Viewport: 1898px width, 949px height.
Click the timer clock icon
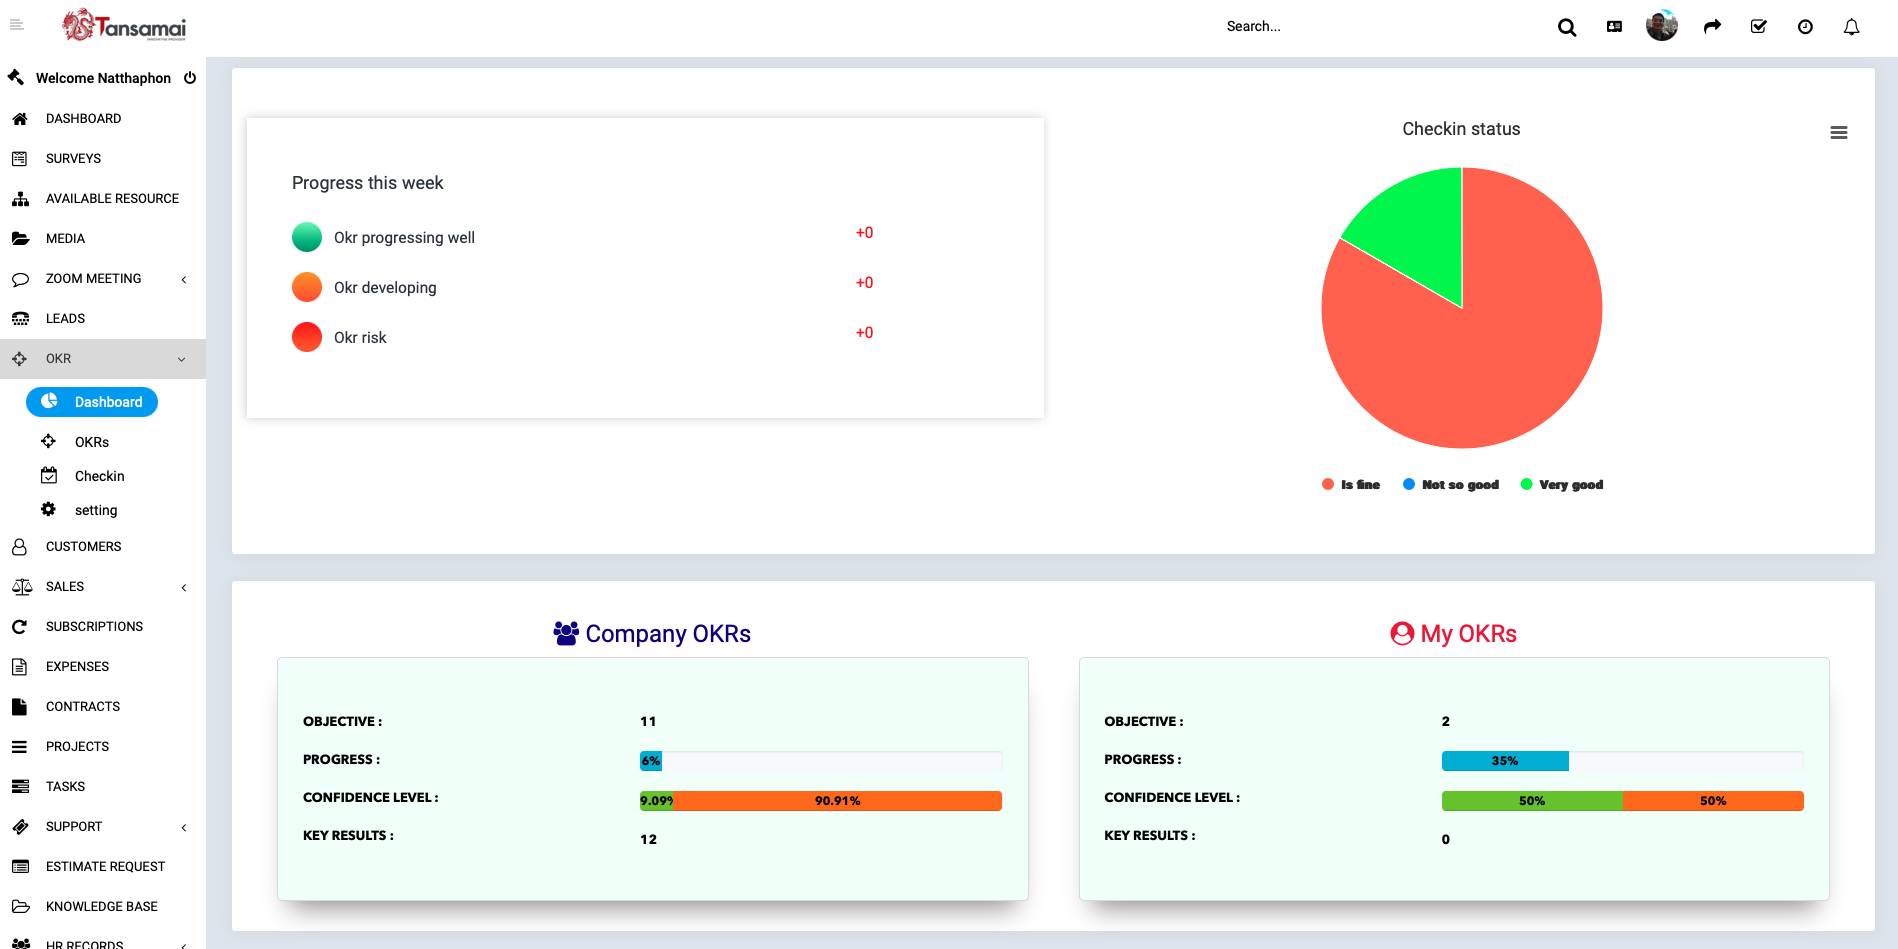click(x=1805, y=27)
